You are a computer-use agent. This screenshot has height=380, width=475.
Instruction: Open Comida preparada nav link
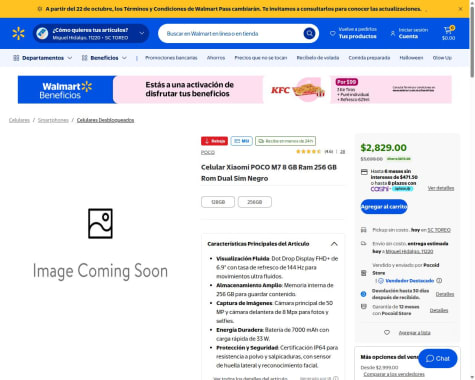369,58
